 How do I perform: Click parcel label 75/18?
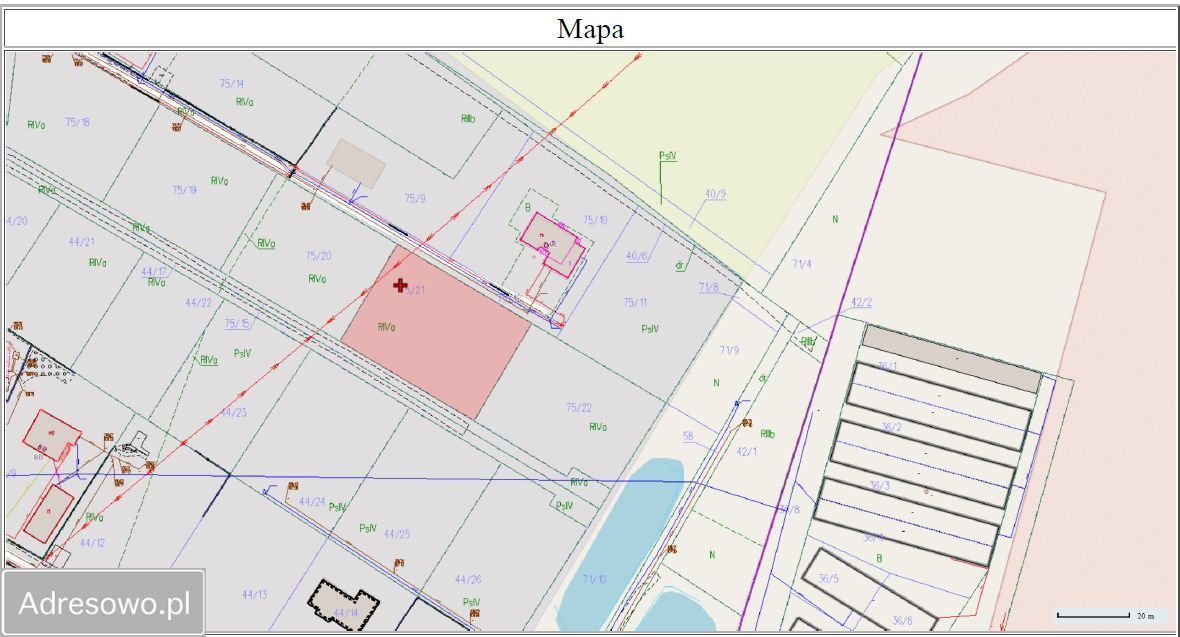click(x=78, y=122)
